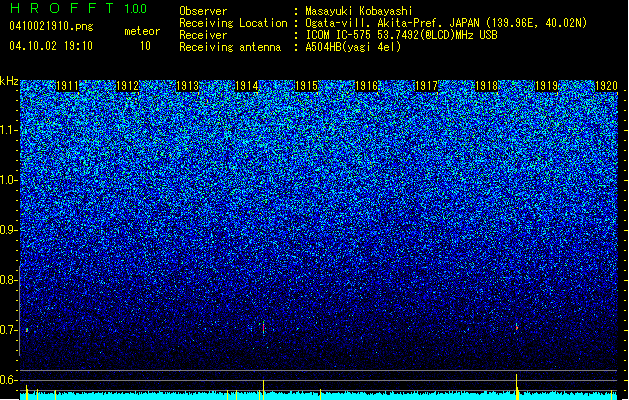Image resolution: width=629 pixels, height=400 pixels.
Task: Click time marker 1911
Action: pos(67,86)
